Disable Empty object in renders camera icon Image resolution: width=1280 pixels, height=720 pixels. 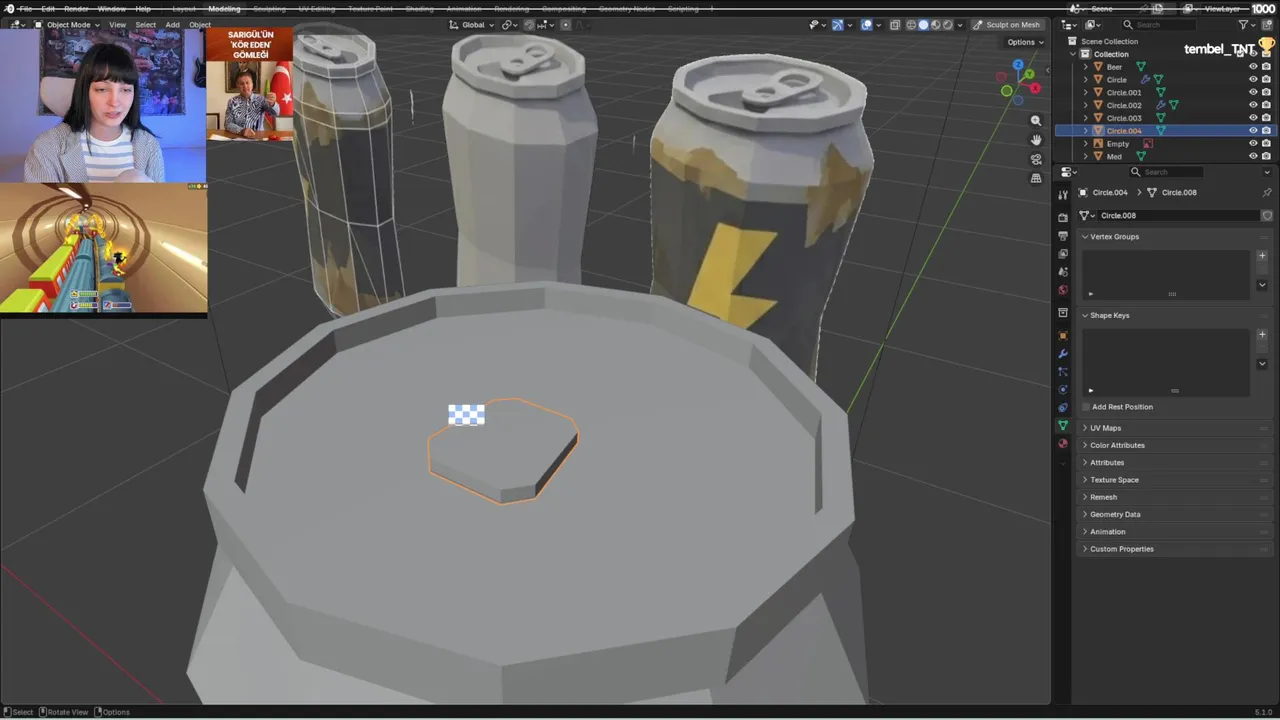coord(1266,144)
